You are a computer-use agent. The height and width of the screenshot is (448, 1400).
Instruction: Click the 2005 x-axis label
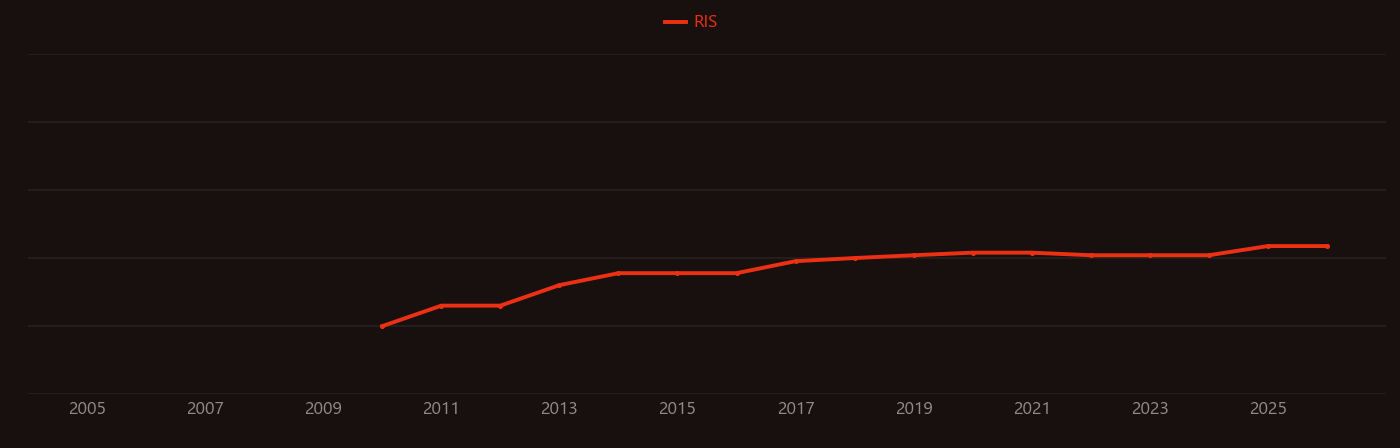(x=87, y=409)
